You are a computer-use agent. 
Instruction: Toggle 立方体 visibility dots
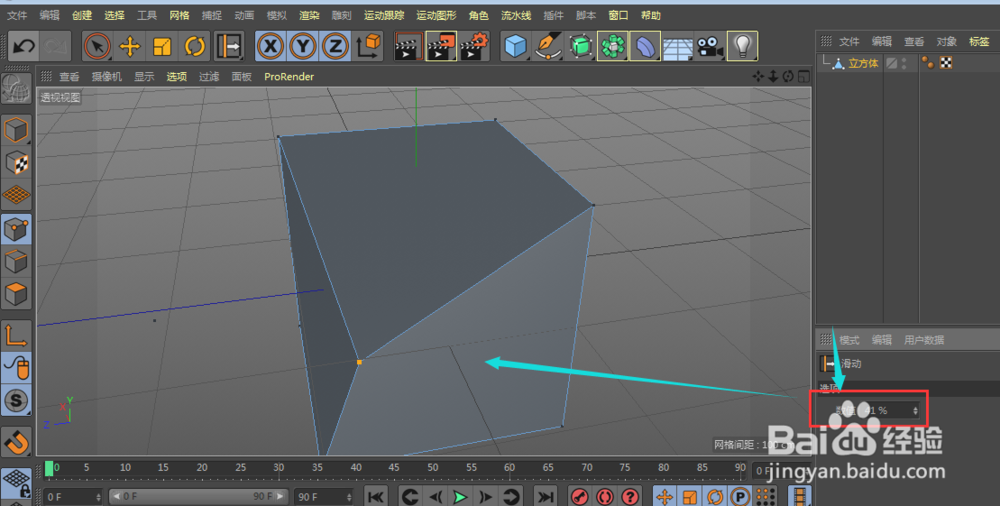904,63
